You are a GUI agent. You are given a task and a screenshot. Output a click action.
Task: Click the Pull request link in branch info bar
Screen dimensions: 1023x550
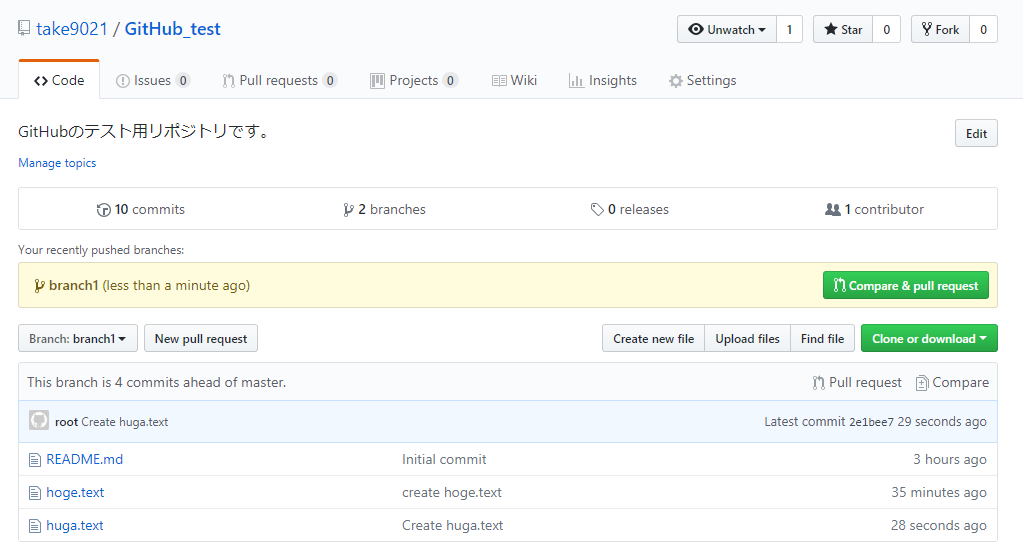[857, 382]
